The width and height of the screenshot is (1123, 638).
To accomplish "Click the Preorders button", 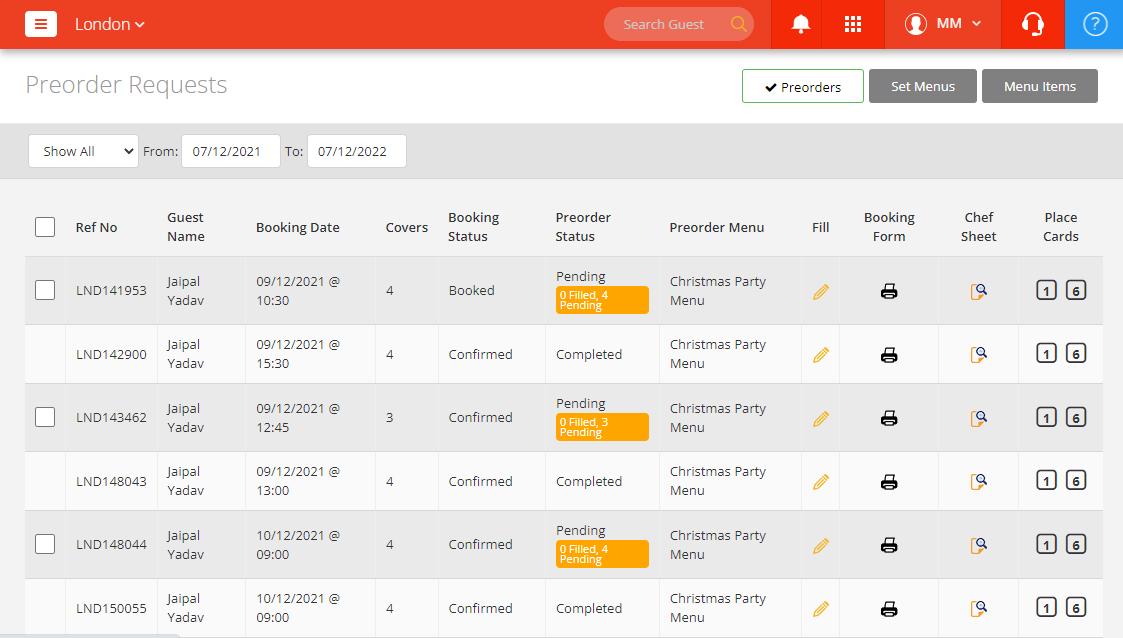I will [x=802, y=86].
